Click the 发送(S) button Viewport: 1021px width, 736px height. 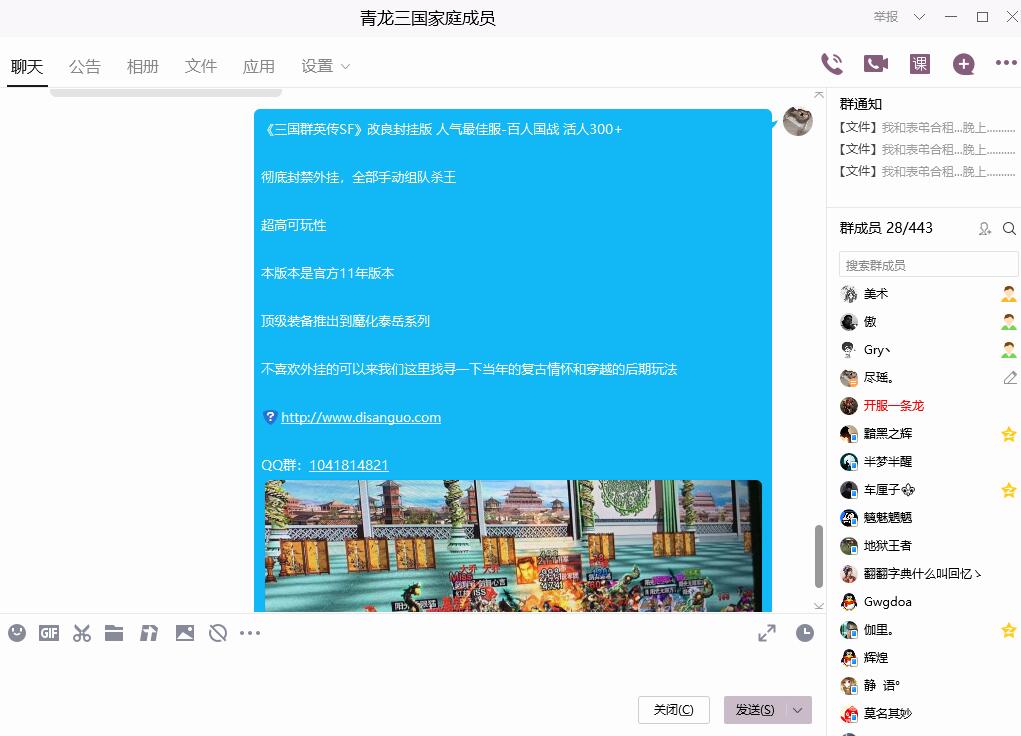point(755,710)
